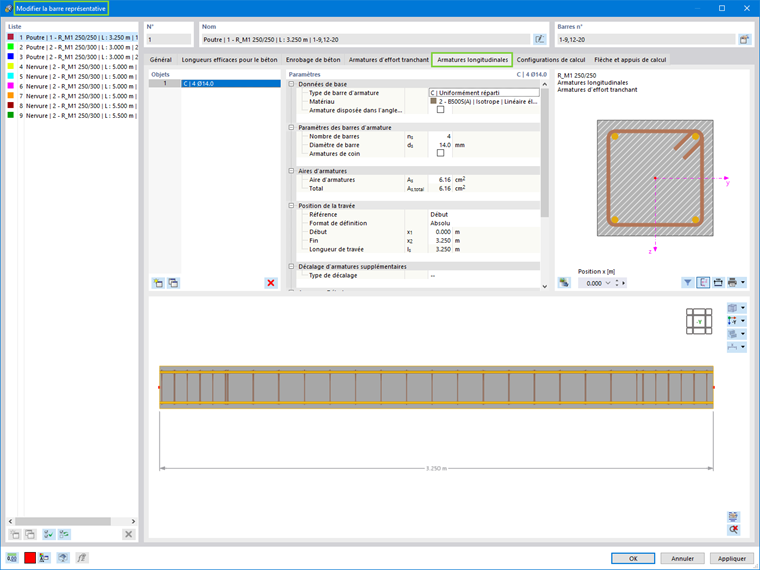The width and height of the screenshot is (760, 570).
Task: Click the Position x stepper arrows
Action: click(617, 283)
